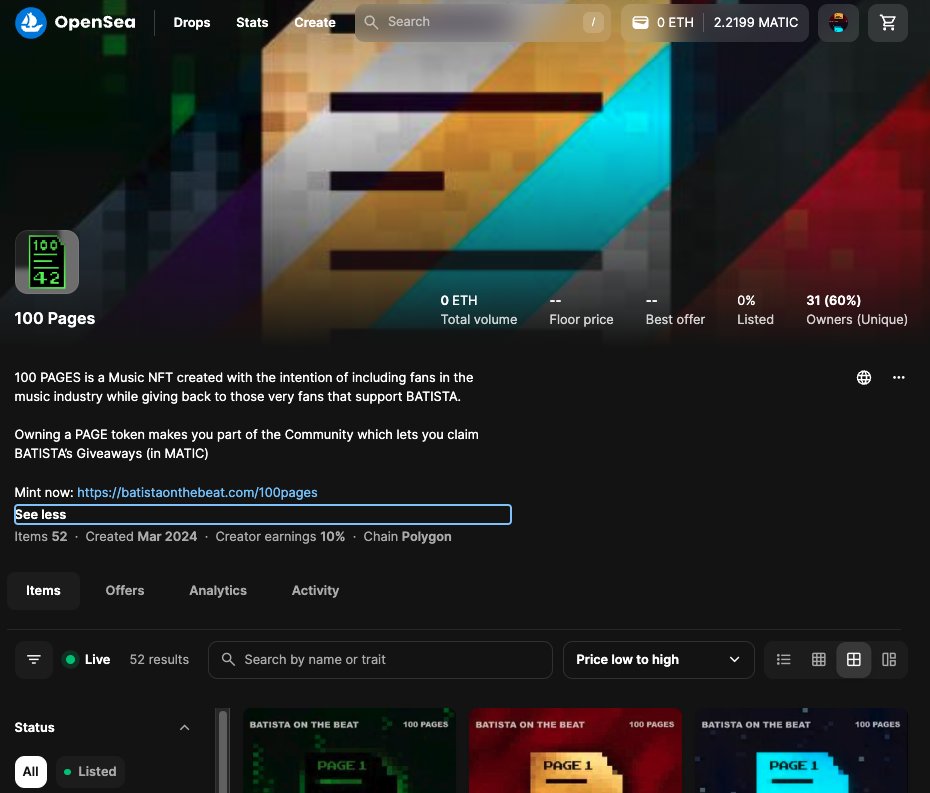Image resolution: width=930 pixels, height=793 pixels.
Task: Focus the Search by name or trait field
Action: pyautogui.click(x=380, y=660)
